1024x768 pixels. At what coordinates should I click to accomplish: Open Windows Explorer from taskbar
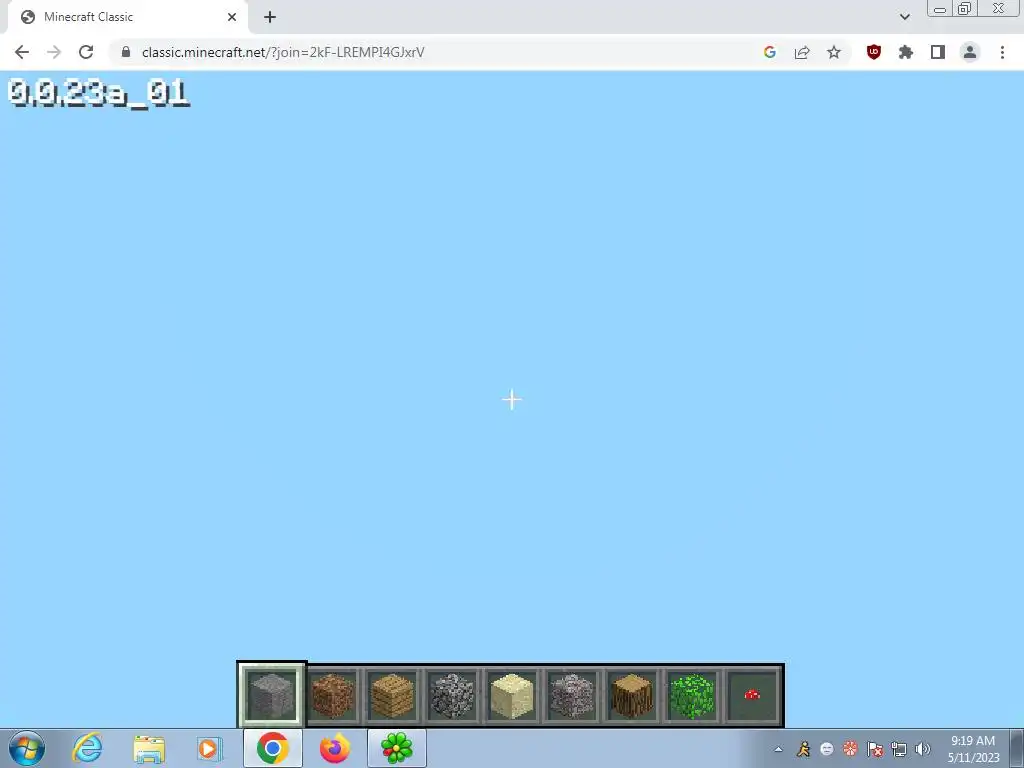point(149,748)
